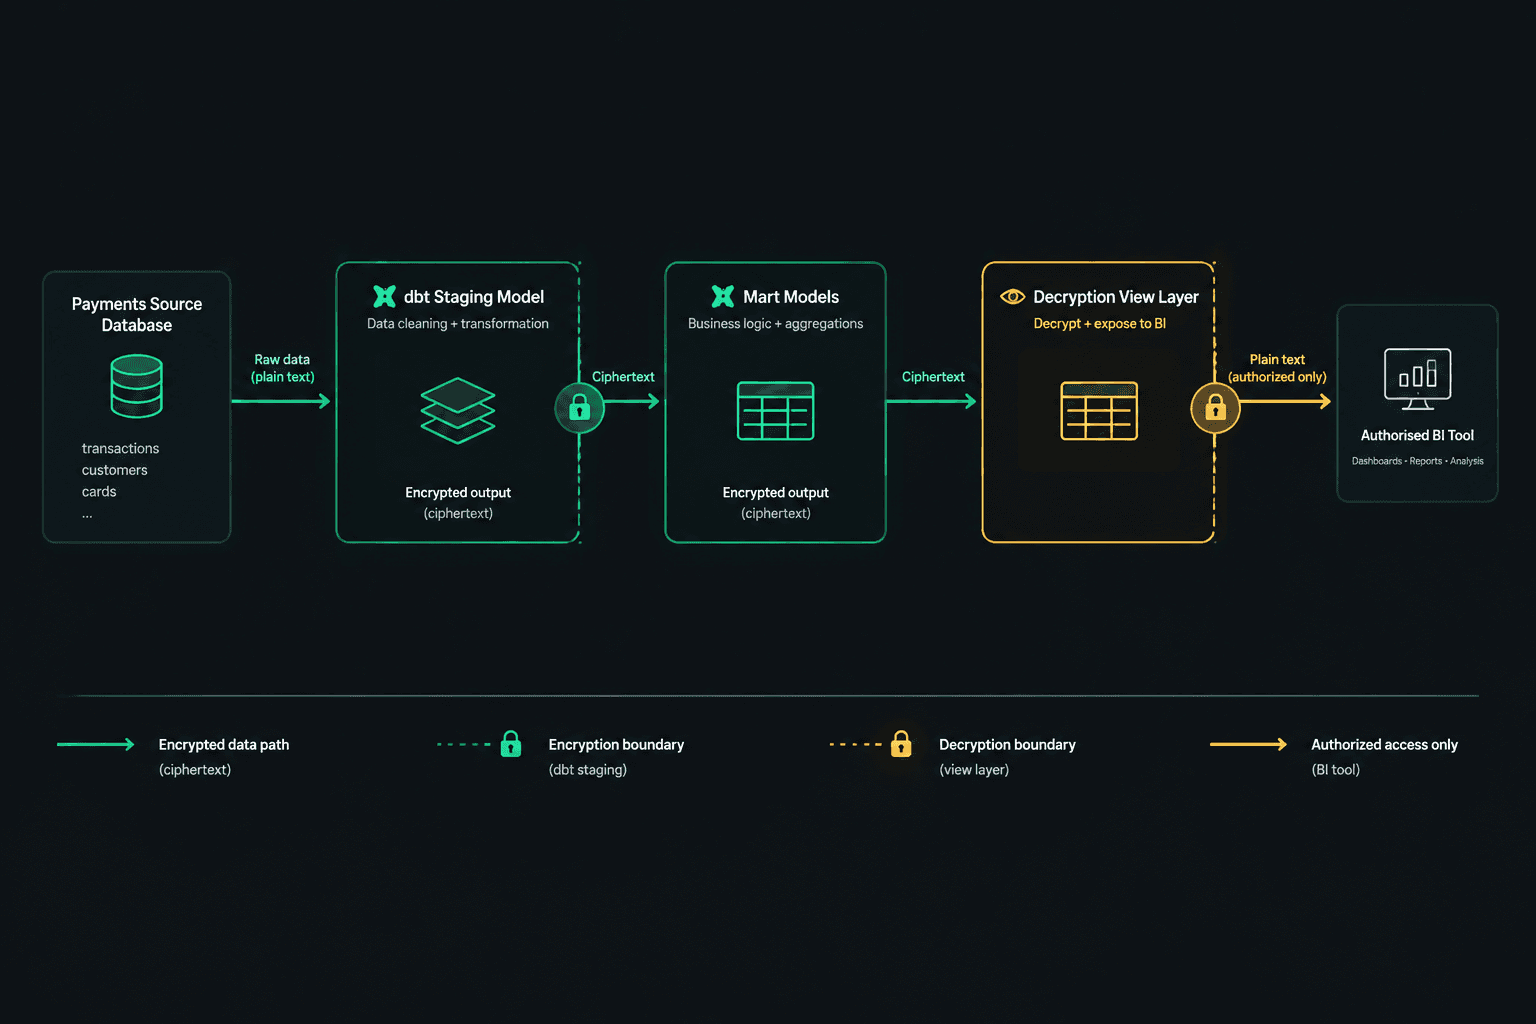
Task: Click the "Mart Models" heading
Action: (791, 297)
